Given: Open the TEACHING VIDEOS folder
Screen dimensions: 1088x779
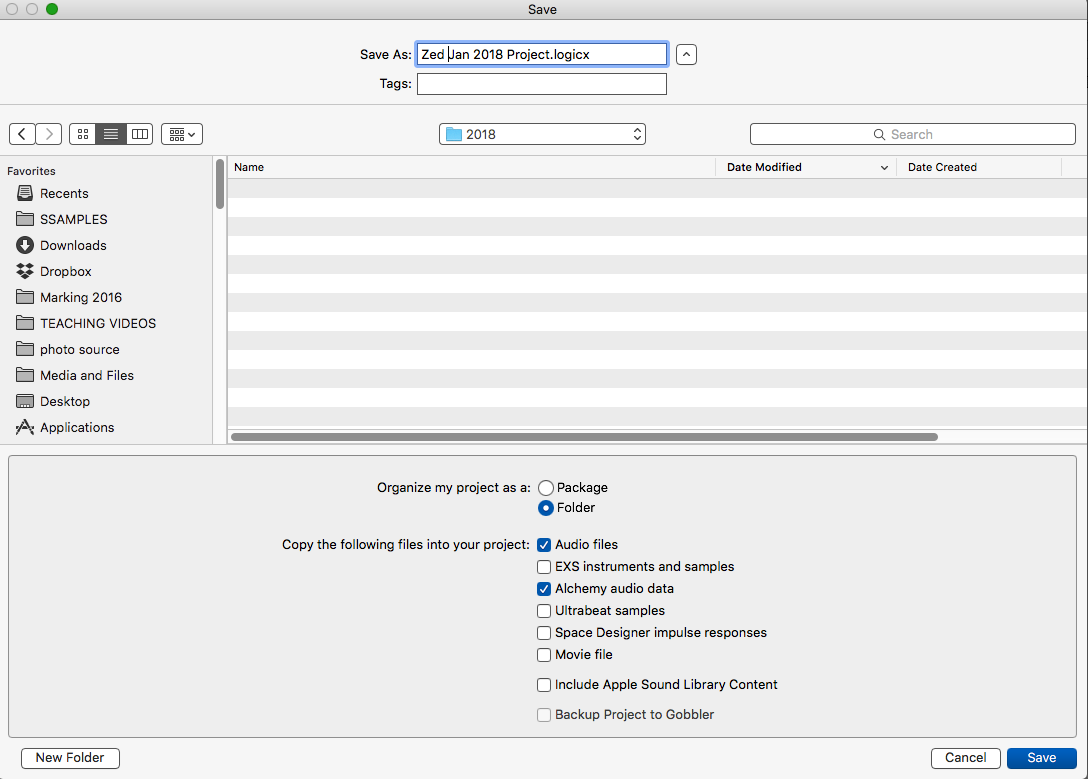Looking at the screenshot, I should (x=86, y=323).
